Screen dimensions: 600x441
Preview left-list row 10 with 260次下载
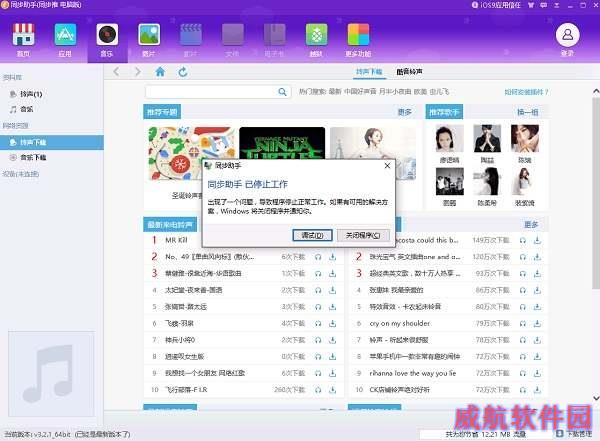(318, 390)
